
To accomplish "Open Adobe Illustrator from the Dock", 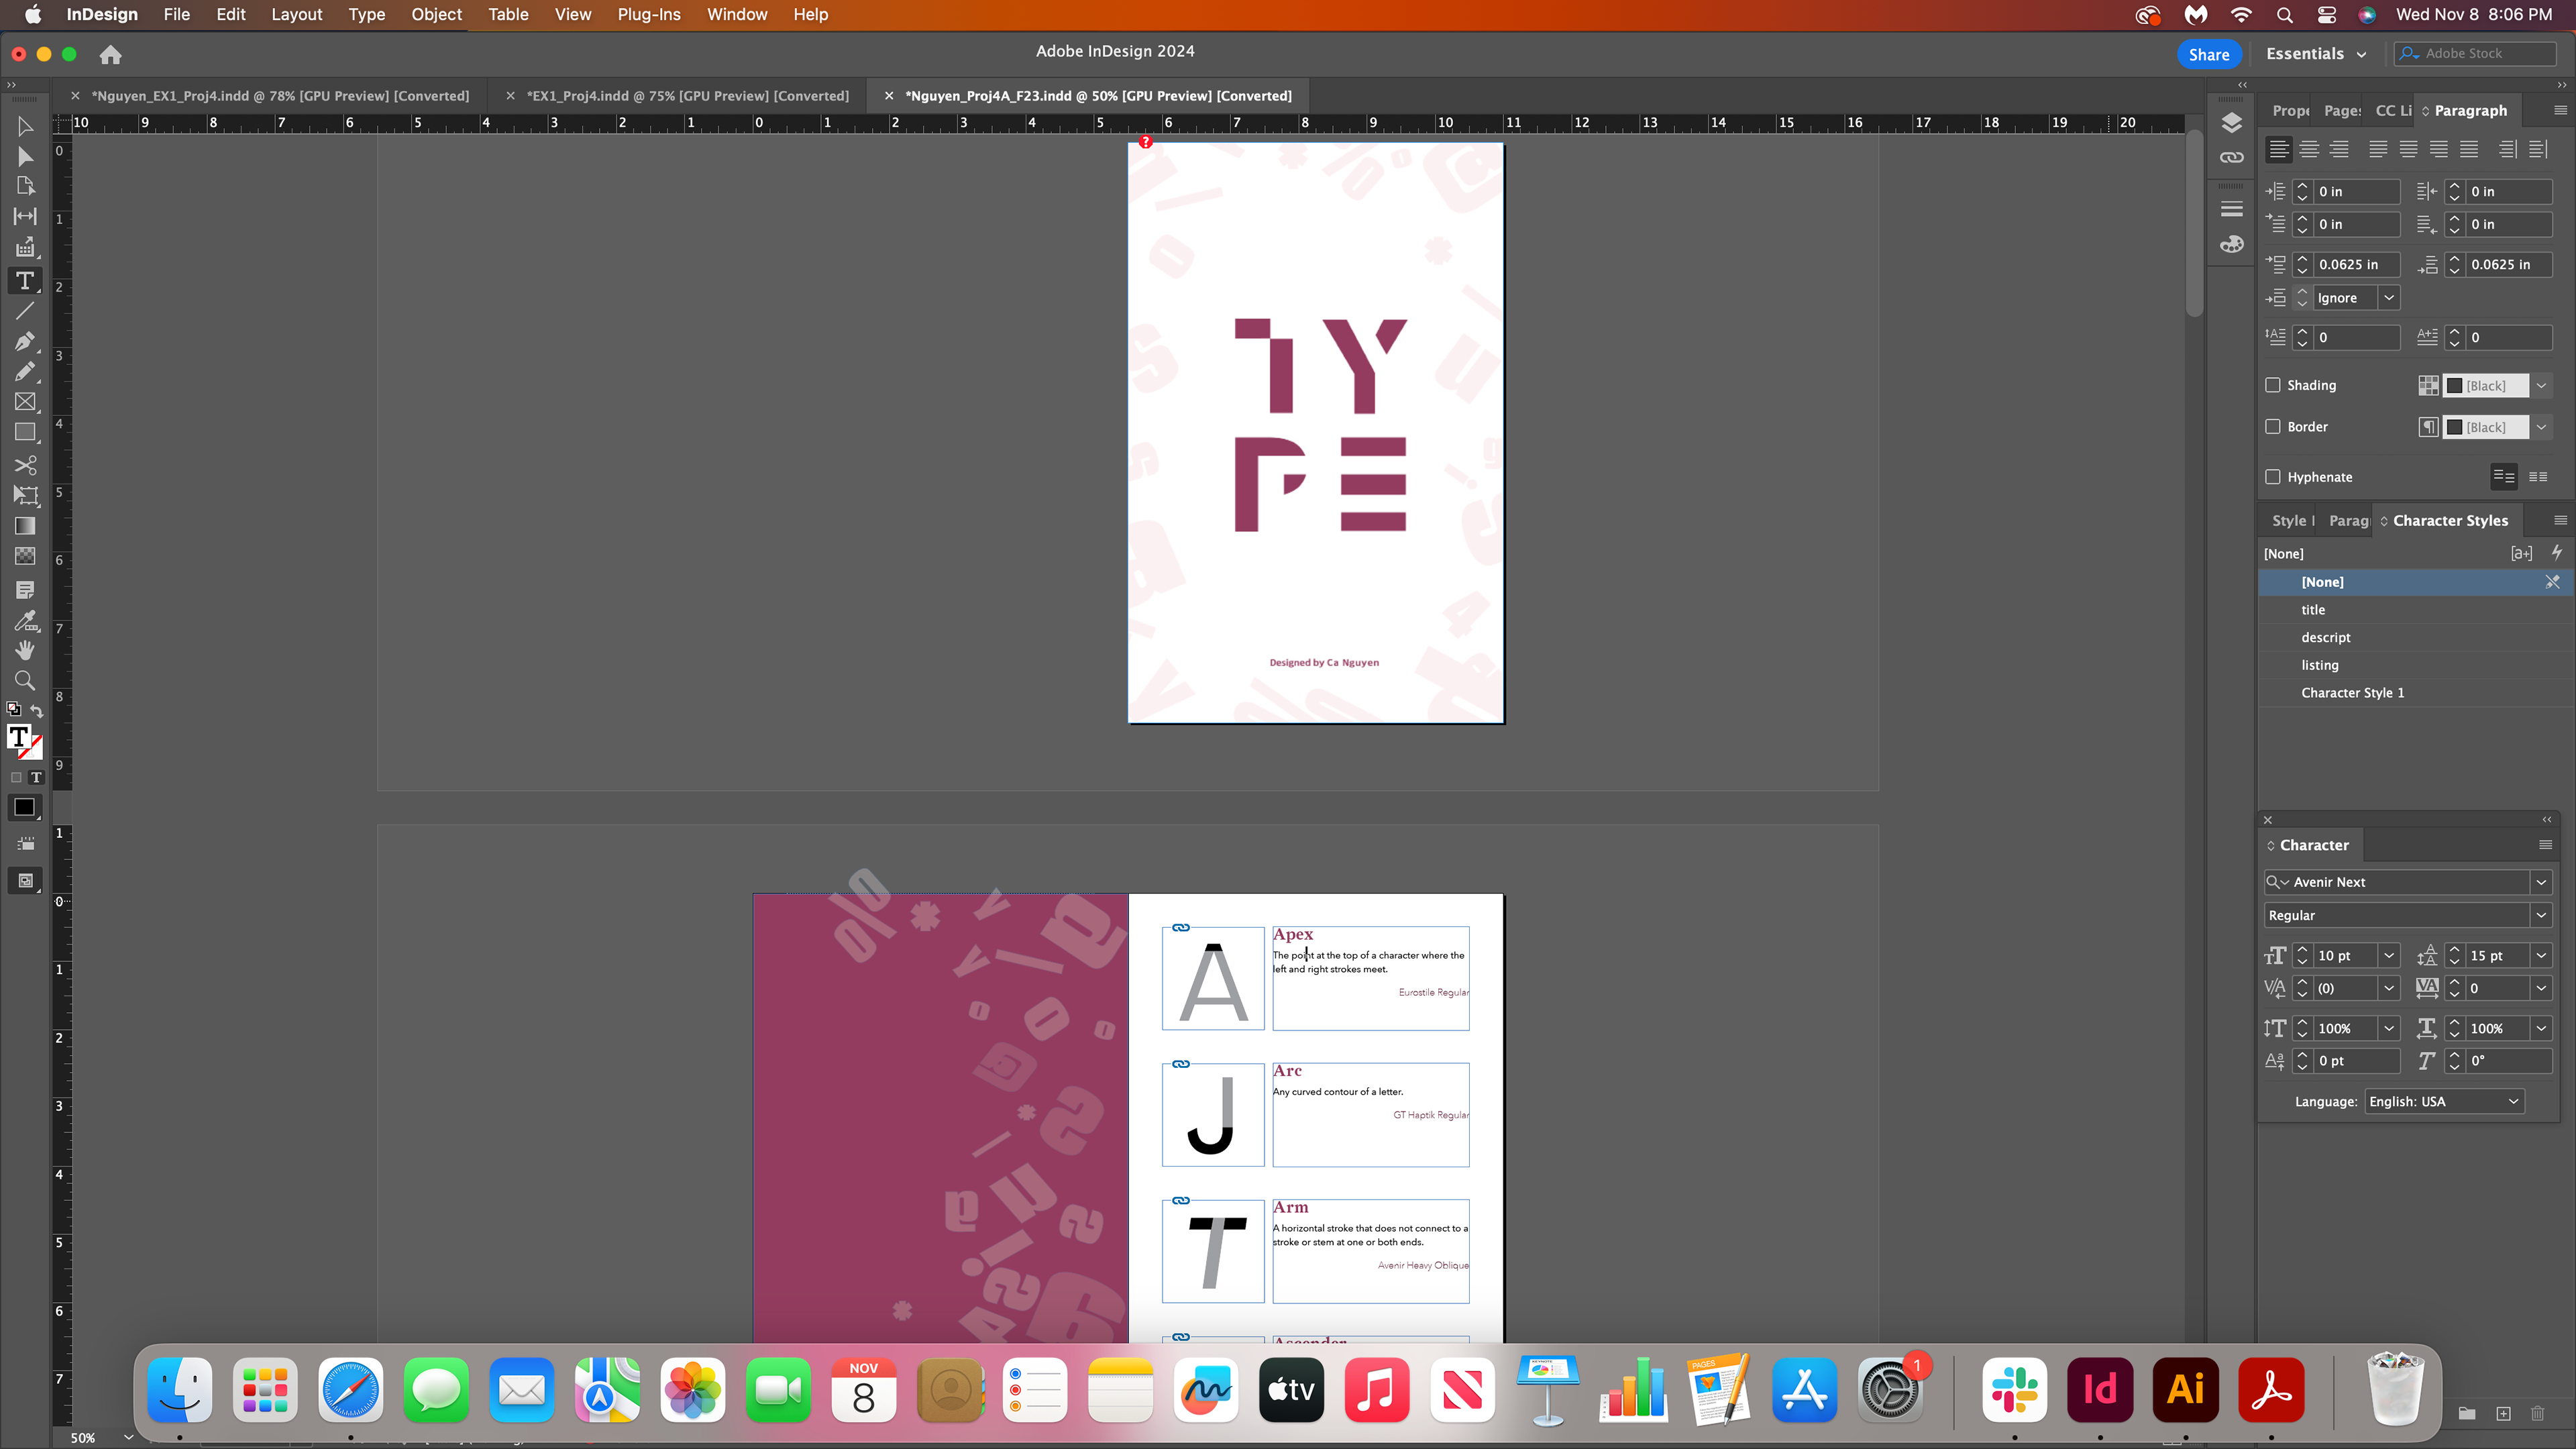I will [2185, 1389].
